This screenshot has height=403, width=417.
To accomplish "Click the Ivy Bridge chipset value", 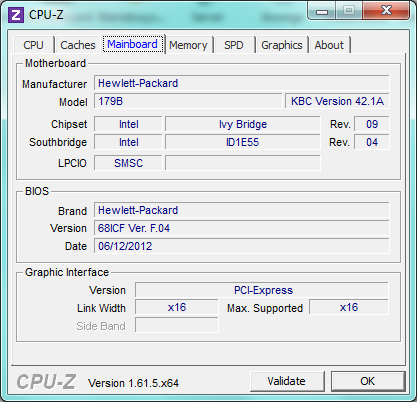I will click(243, 124).
